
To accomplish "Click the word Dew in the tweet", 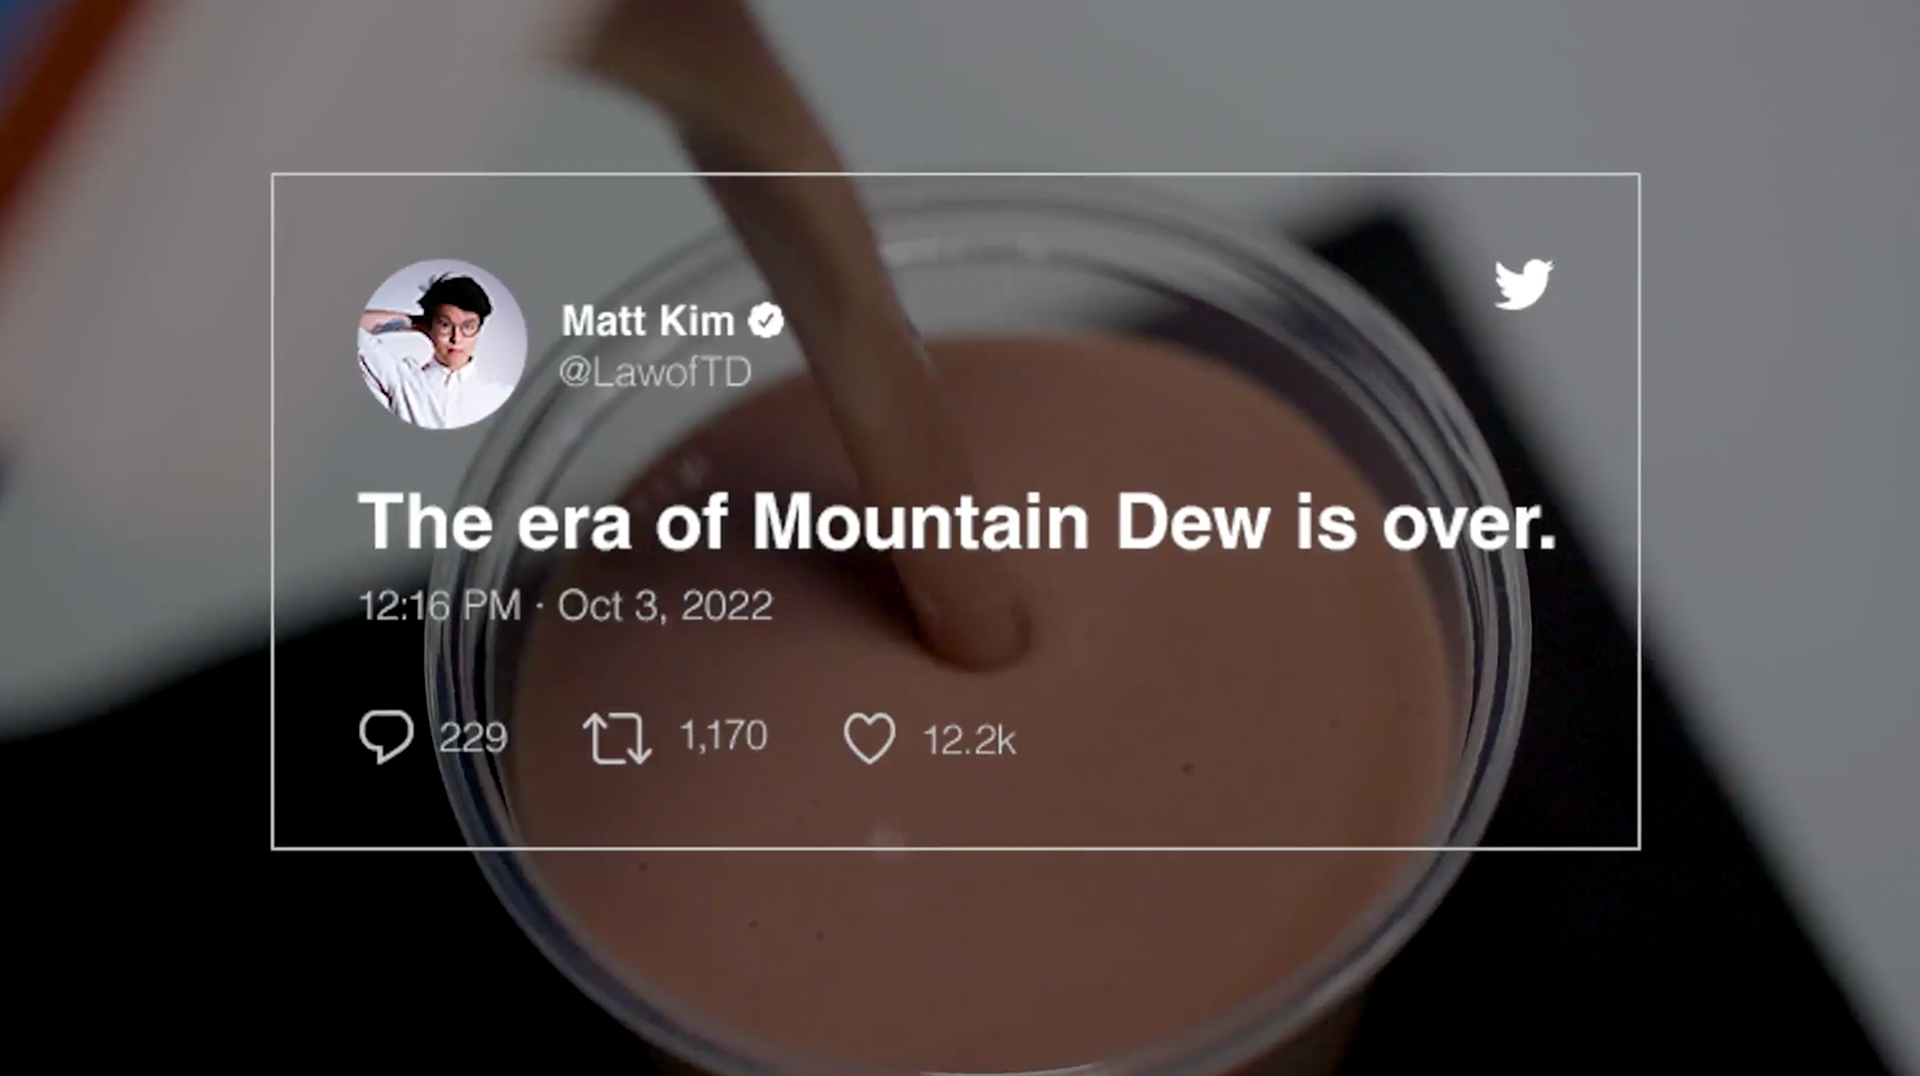I will (x=1193, y=522).
